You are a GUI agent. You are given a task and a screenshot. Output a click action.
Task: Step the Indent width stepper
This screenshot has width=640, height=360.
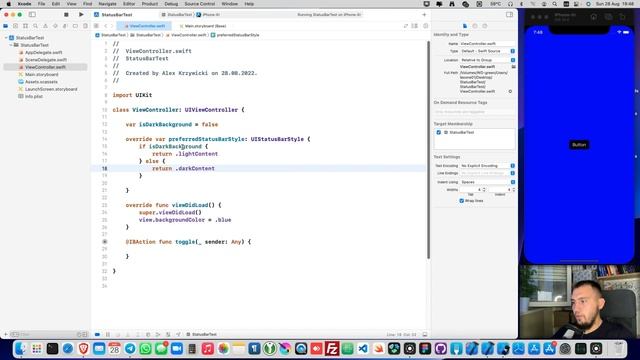pyautogui.click(x=513, y=189)
